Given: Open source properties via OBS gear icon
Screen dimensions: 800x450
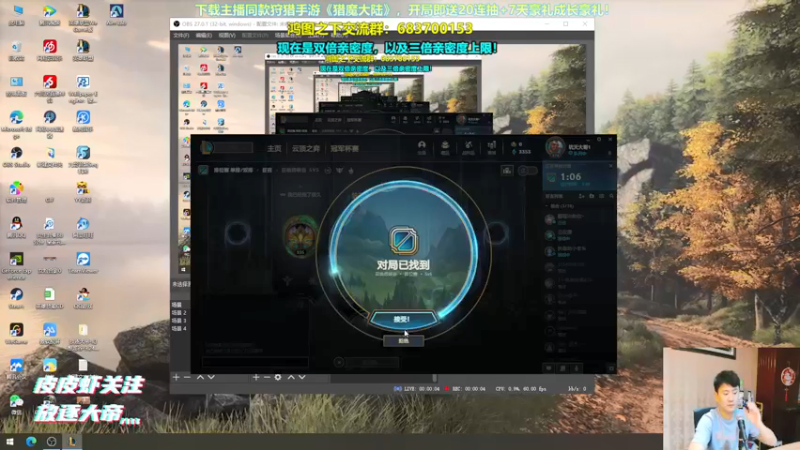Looking at the screenshot, I should coord(278,377).
